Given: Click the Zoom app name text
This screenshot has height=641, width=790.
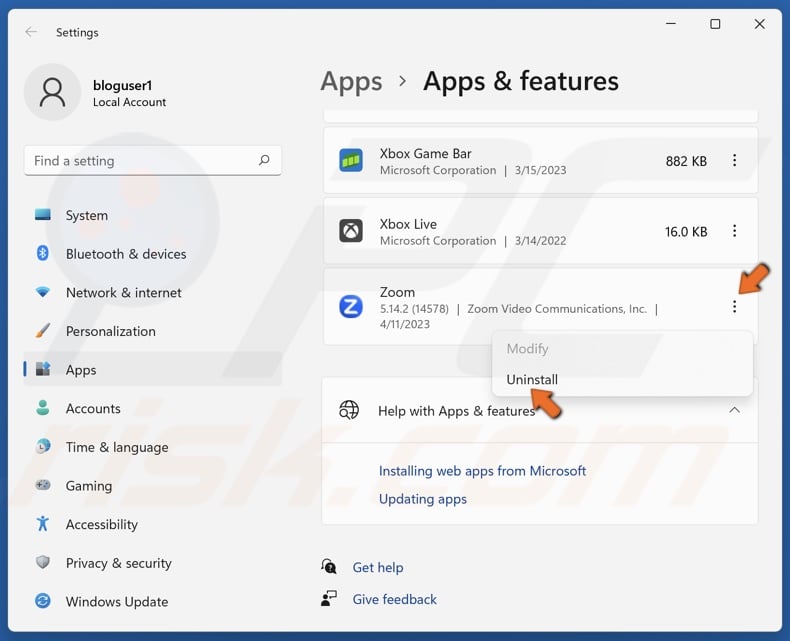Looking at the screenshot, I should click(397, 292).
